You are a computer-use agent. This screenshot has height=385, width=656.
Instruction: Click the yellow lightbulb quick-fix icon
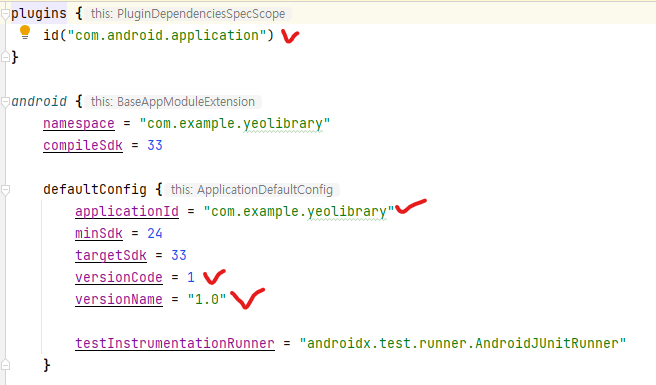25,33
